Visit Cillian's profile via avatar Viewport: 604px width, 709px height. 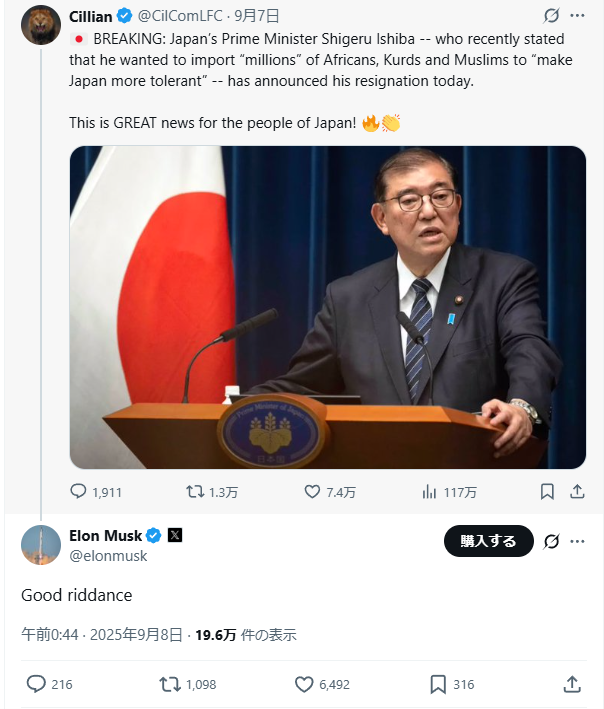pos(41,25)
